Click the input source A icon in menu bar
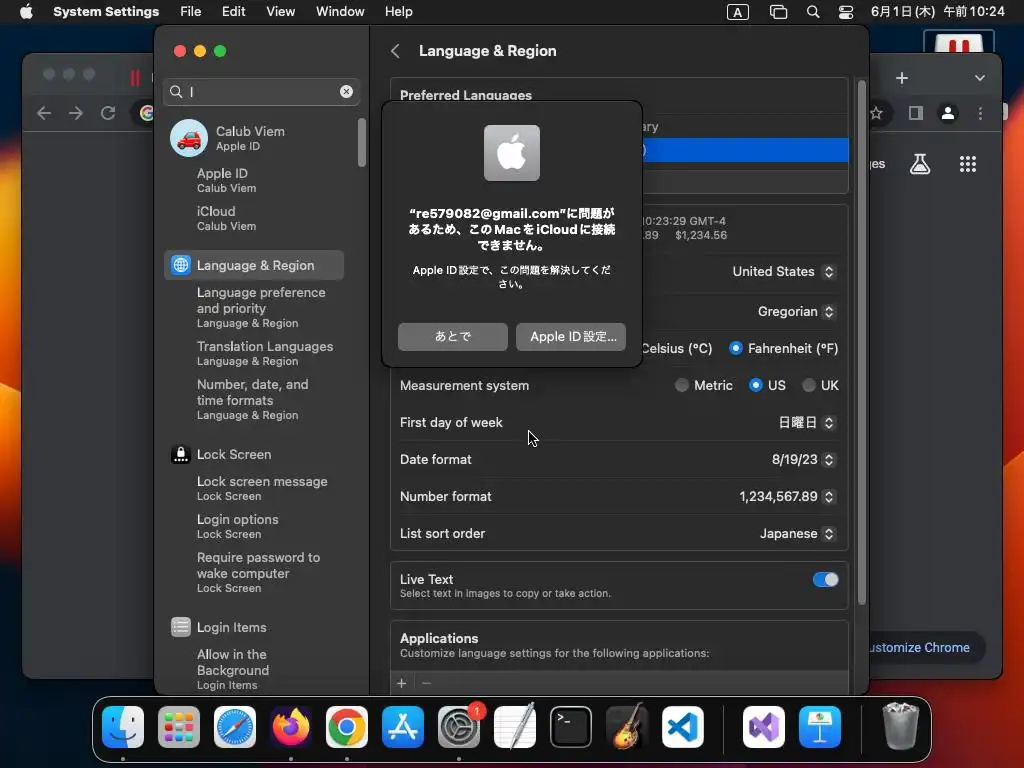The width and height of the screenshot is (1024, 768). [737, 12]
